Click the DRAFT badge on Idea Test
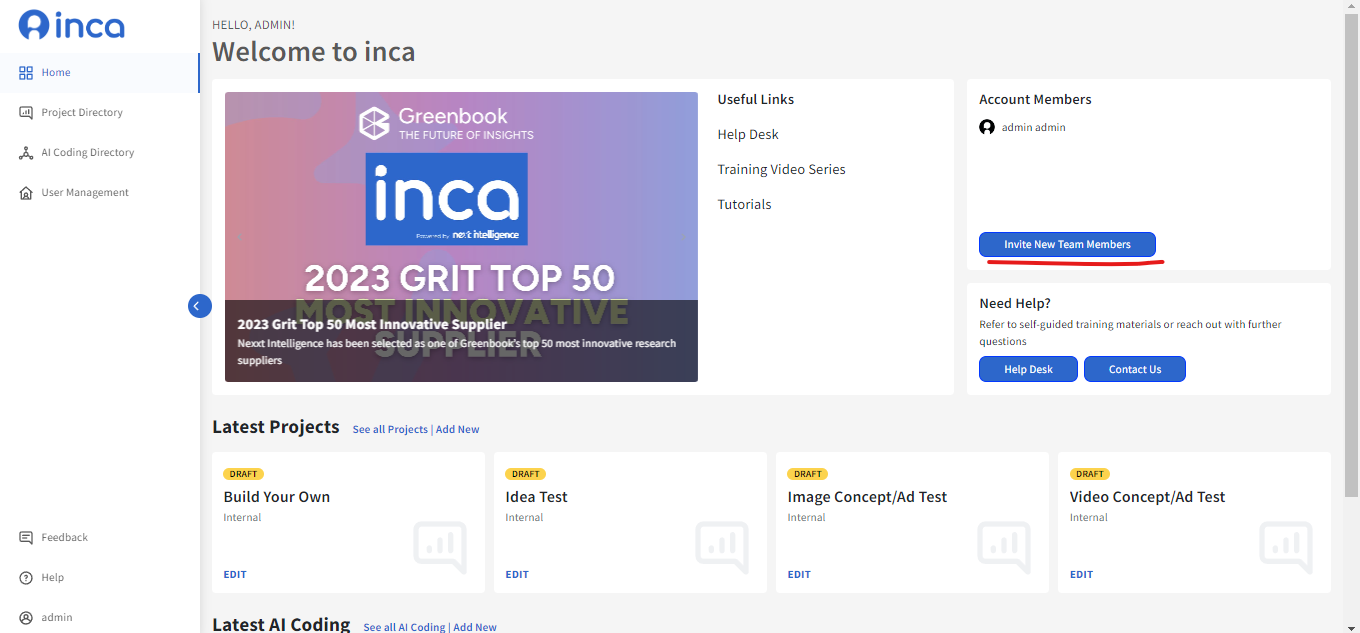1360x633 pixels. pos(525,474)
